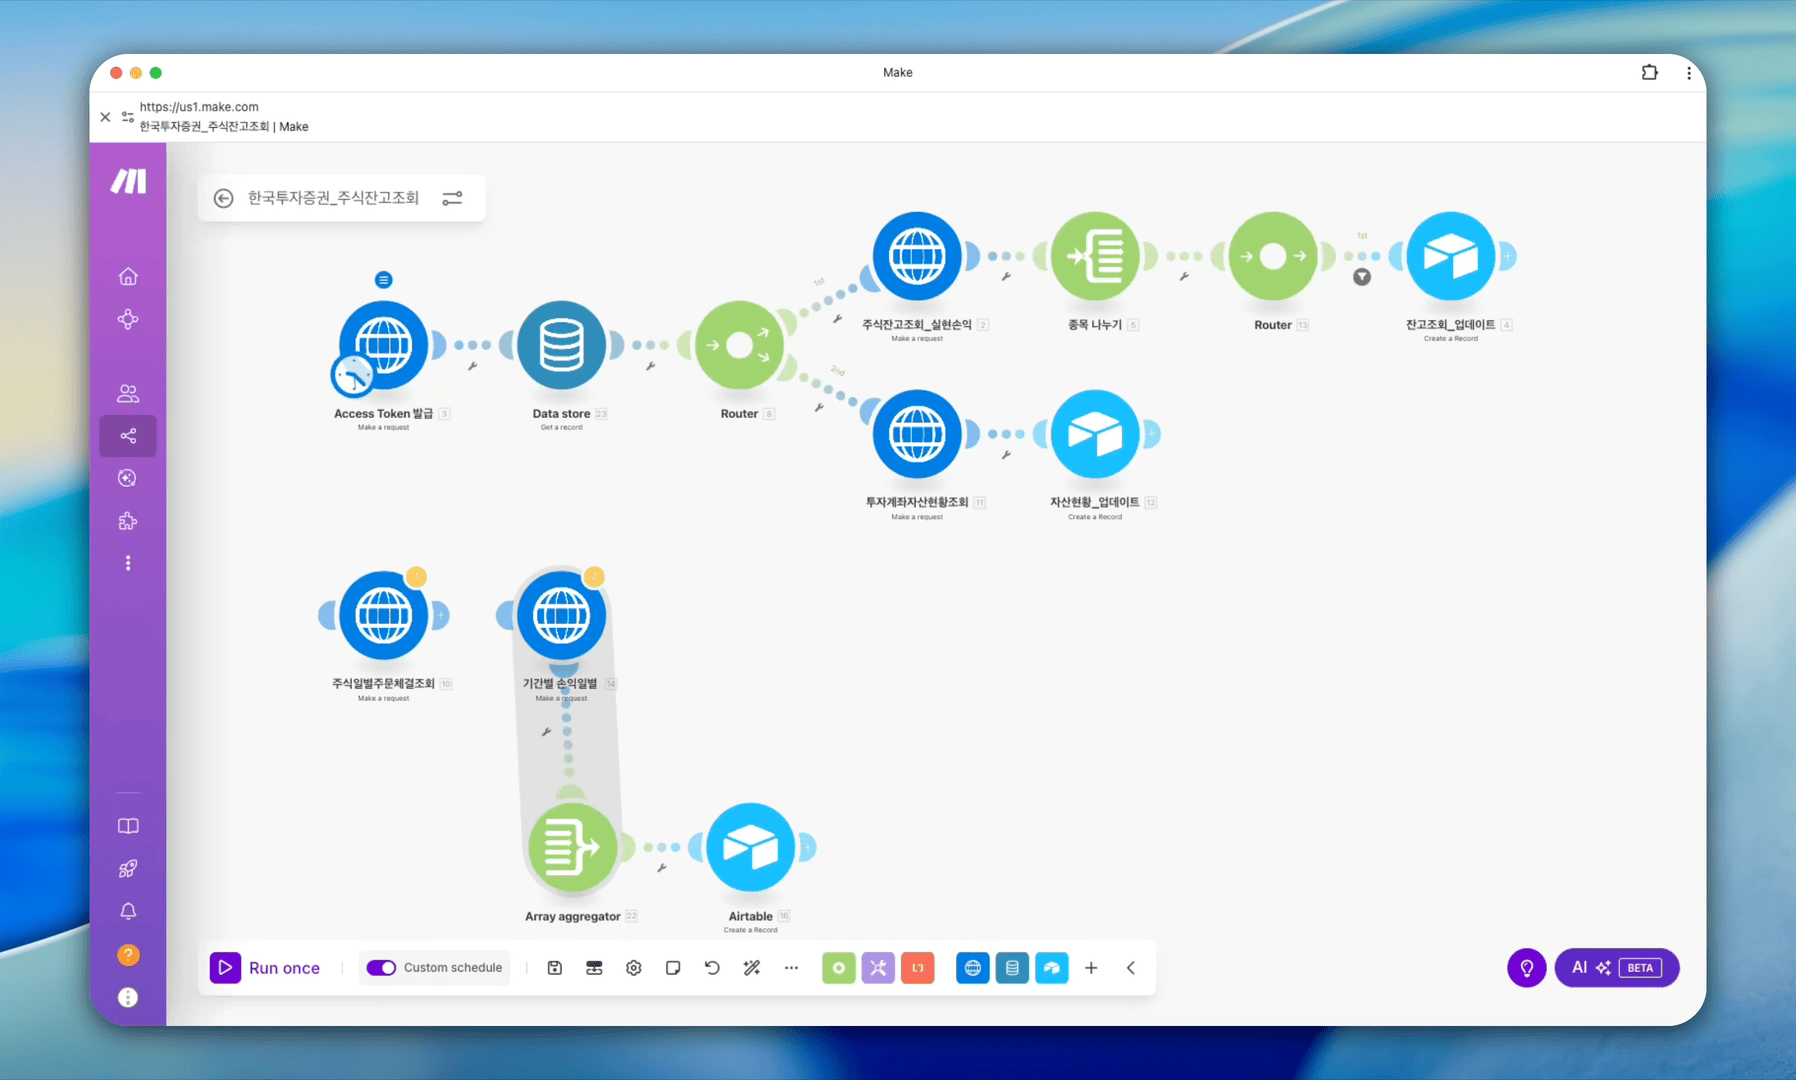
Task: Select the Data store module
Action: (561, 345)
